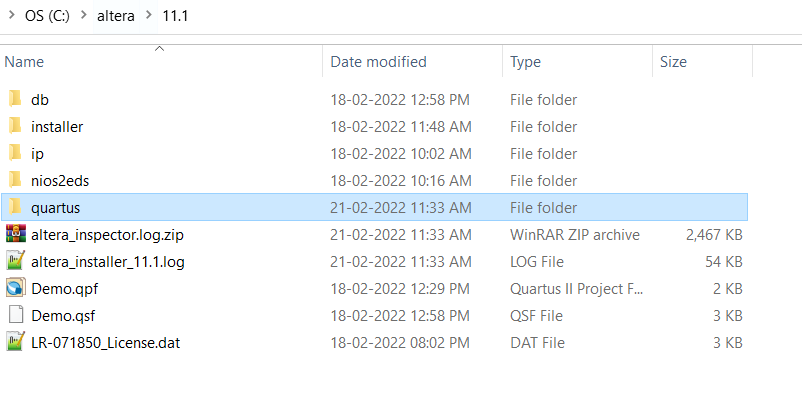The image size is (802, 419).
Task: Select the nios2eds folder icon
Action: 15,181
